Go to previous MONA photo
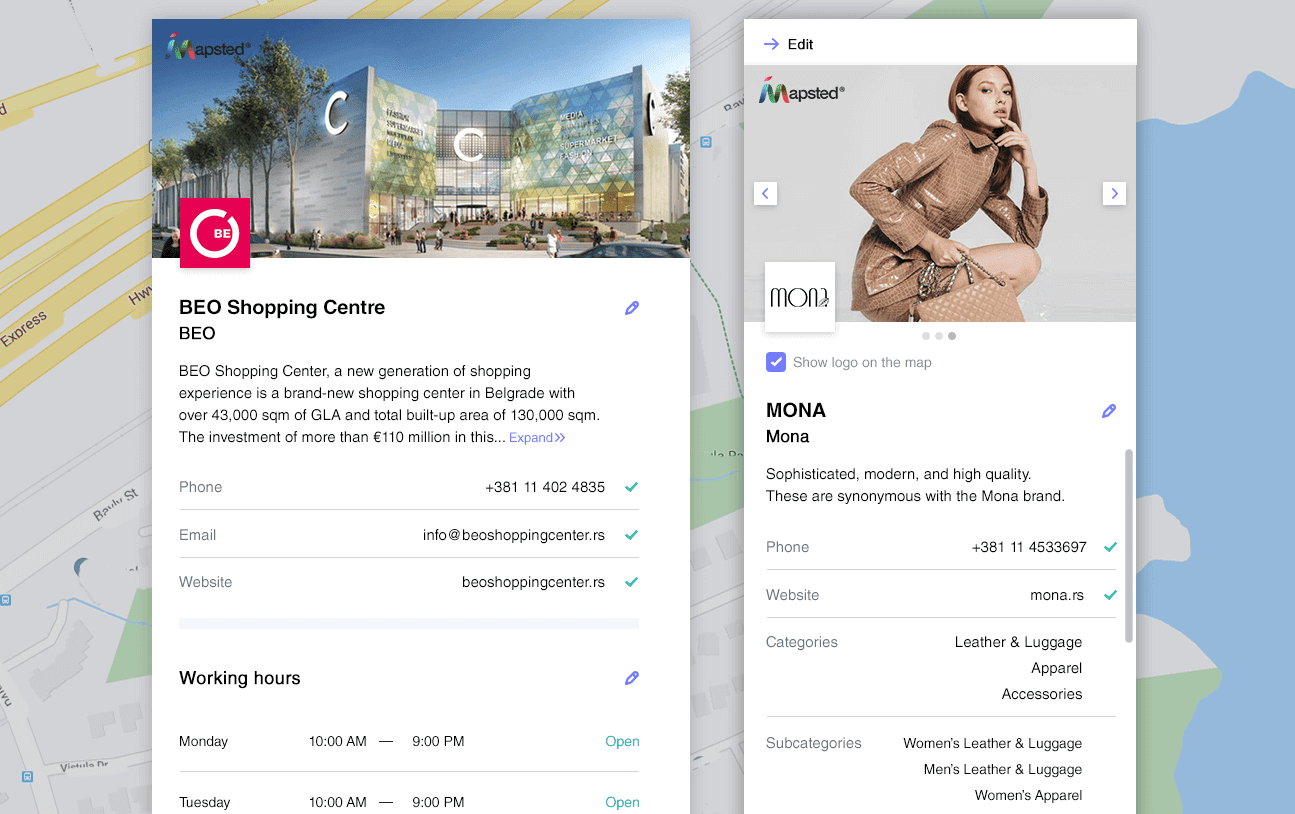This screenshot has width=1295, height=814. (765, 193)
